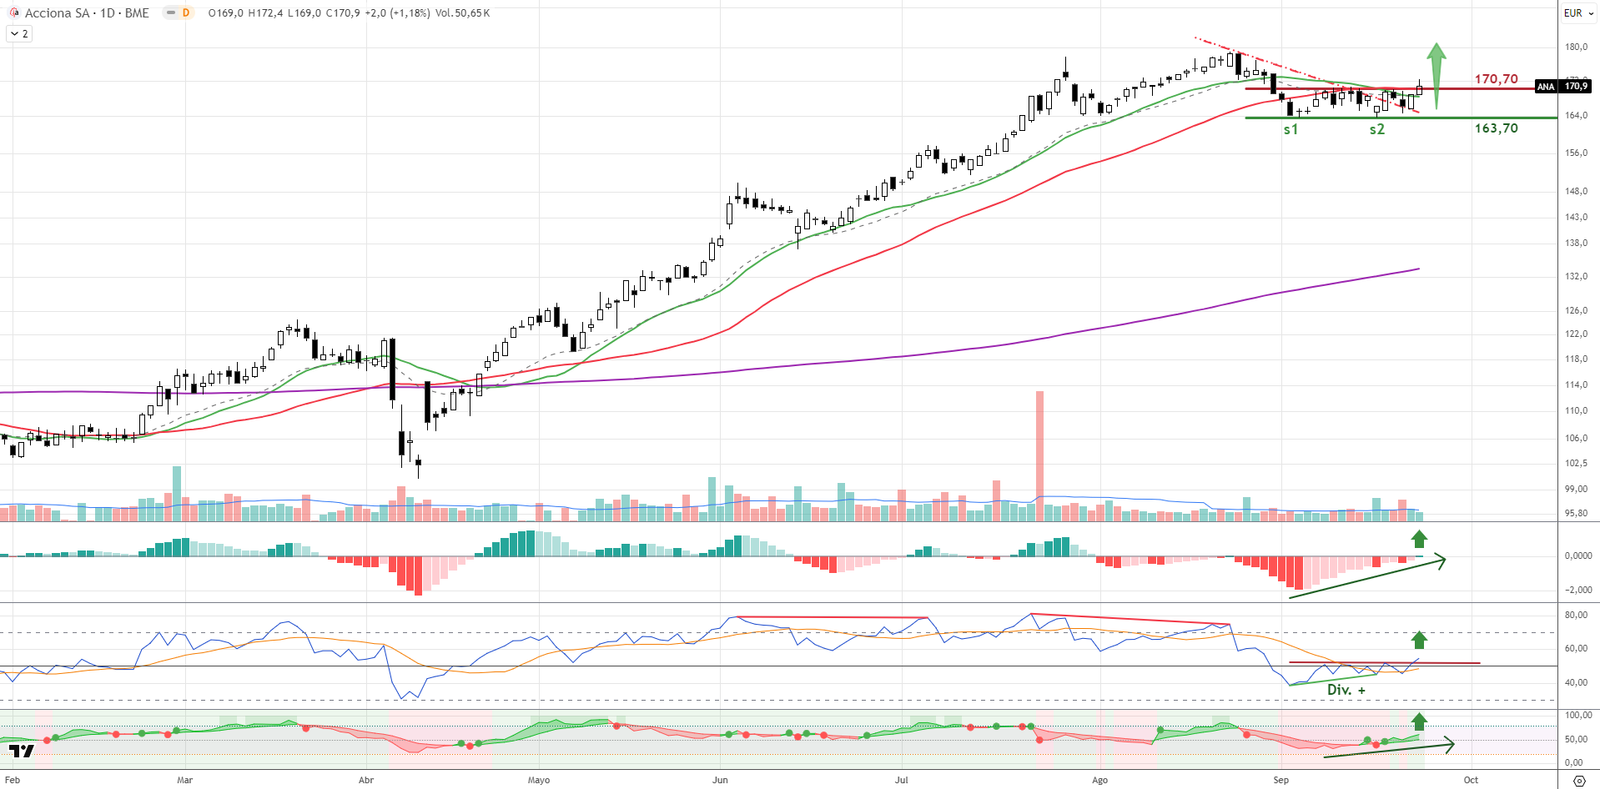1600x789 pixels.
Task: Select the red 170,70 resistance text label
Action: [x=1495, y=79]
